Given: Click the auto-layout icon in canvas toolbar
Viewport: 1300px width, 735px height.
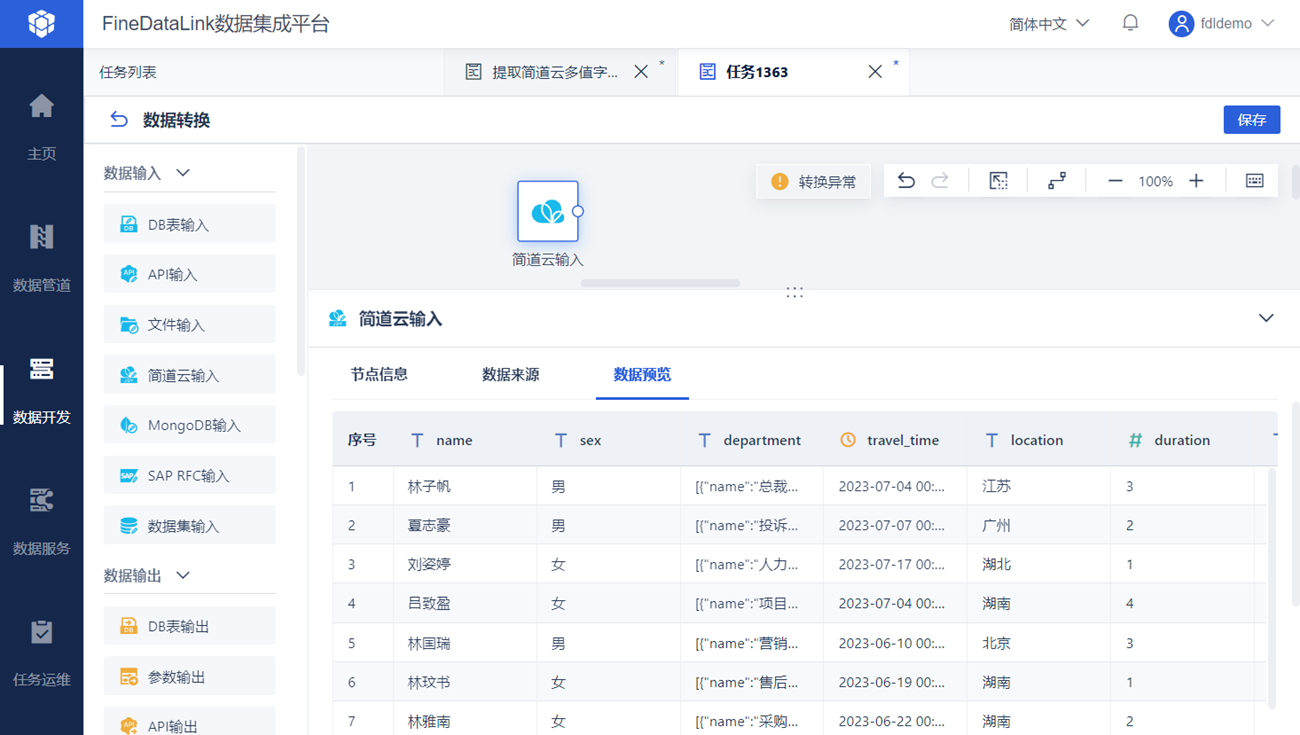Looking at the screenshot, I should 1057,181.
